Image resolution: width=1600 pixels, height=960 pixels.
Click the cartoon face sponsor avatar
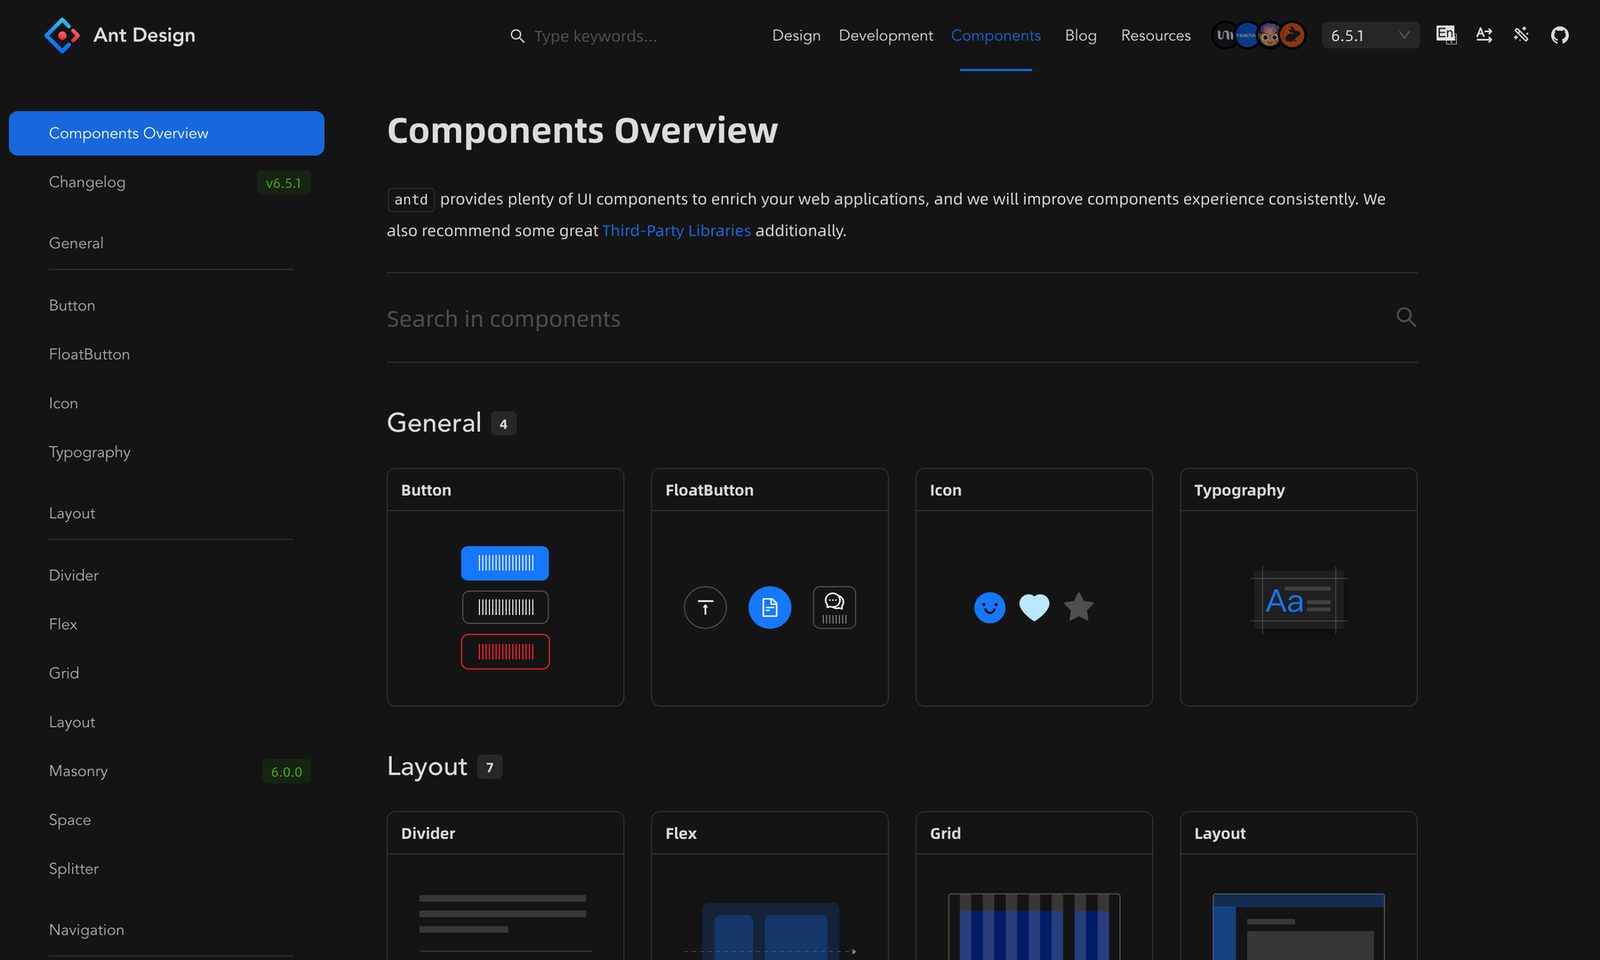[x=1269, y=35]
